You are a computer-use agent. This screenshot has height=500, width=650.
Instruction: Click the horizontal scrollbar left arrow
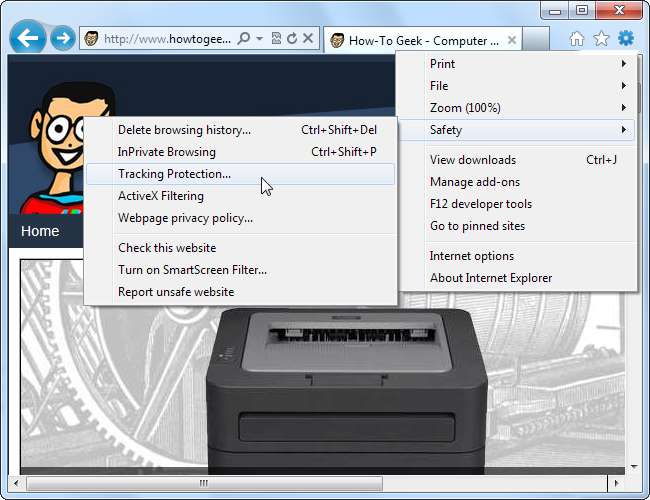click(x=16, y=483)
